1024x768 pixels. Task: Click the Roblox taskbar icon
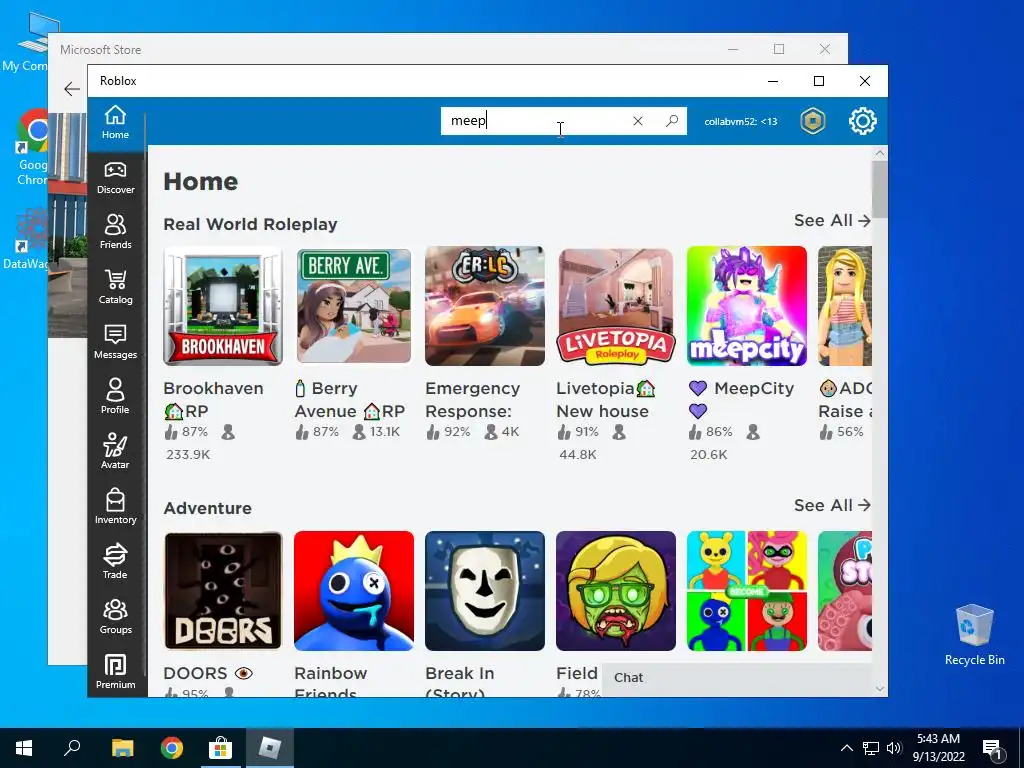point(270,748)
